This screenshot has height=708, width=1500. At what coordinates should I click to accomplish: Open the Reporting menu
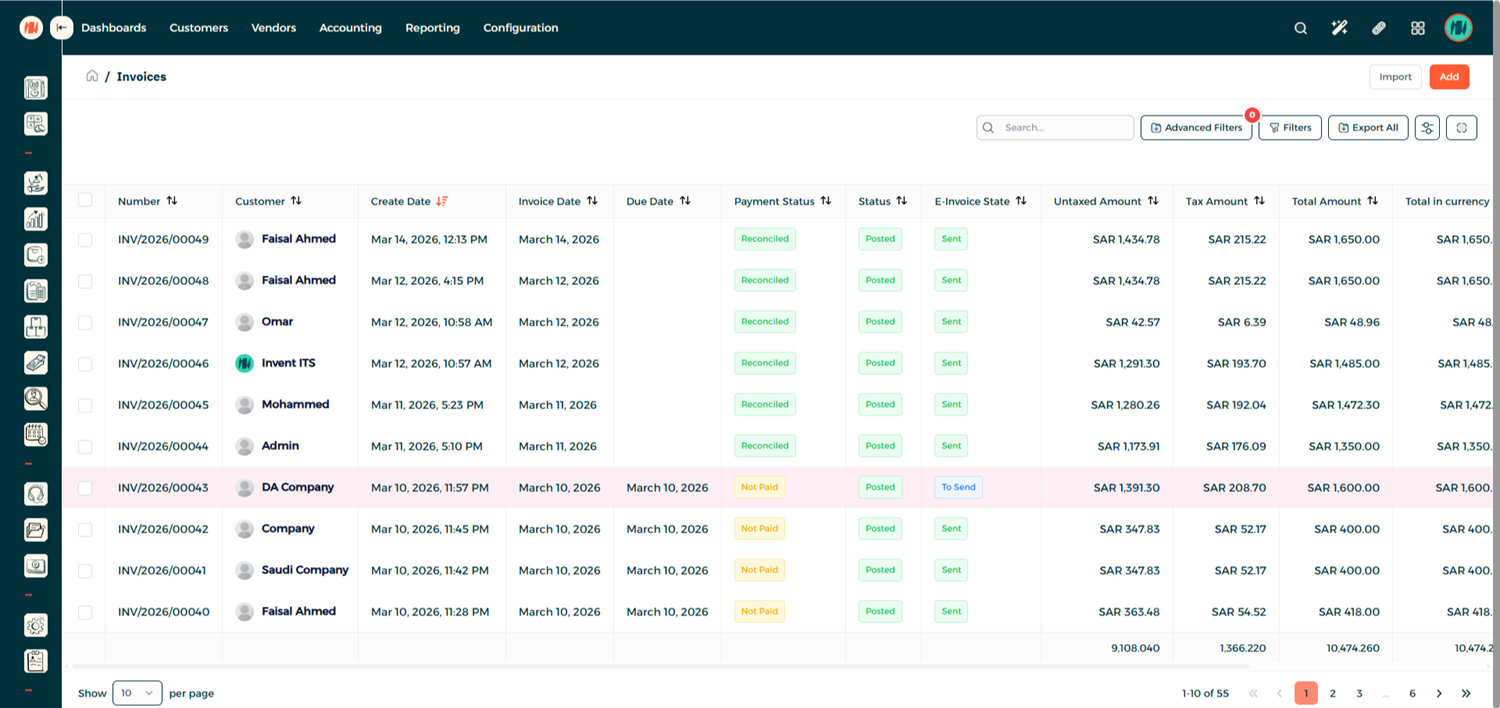[432, 28]
